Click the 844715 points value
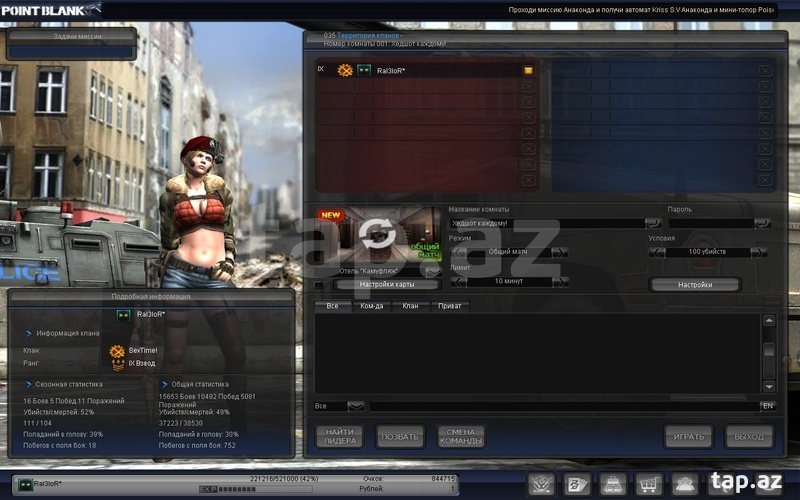The height and width of the screenshot is (500, 800). pyautogui.click(x=443, y=479)
